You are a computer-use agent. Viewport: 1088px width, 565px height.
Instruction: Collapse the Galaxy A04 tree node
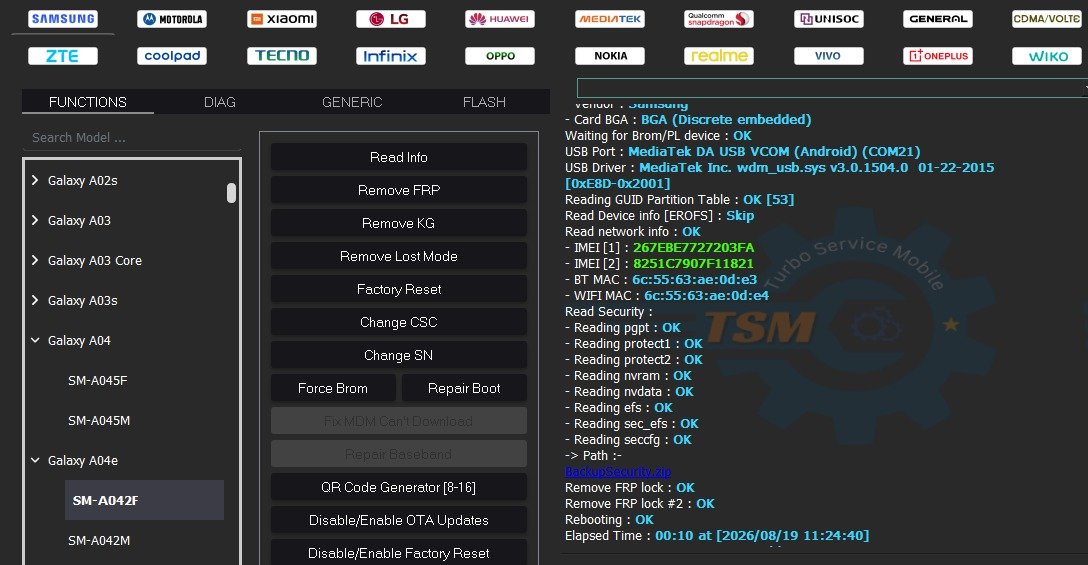tap(35, 341)
